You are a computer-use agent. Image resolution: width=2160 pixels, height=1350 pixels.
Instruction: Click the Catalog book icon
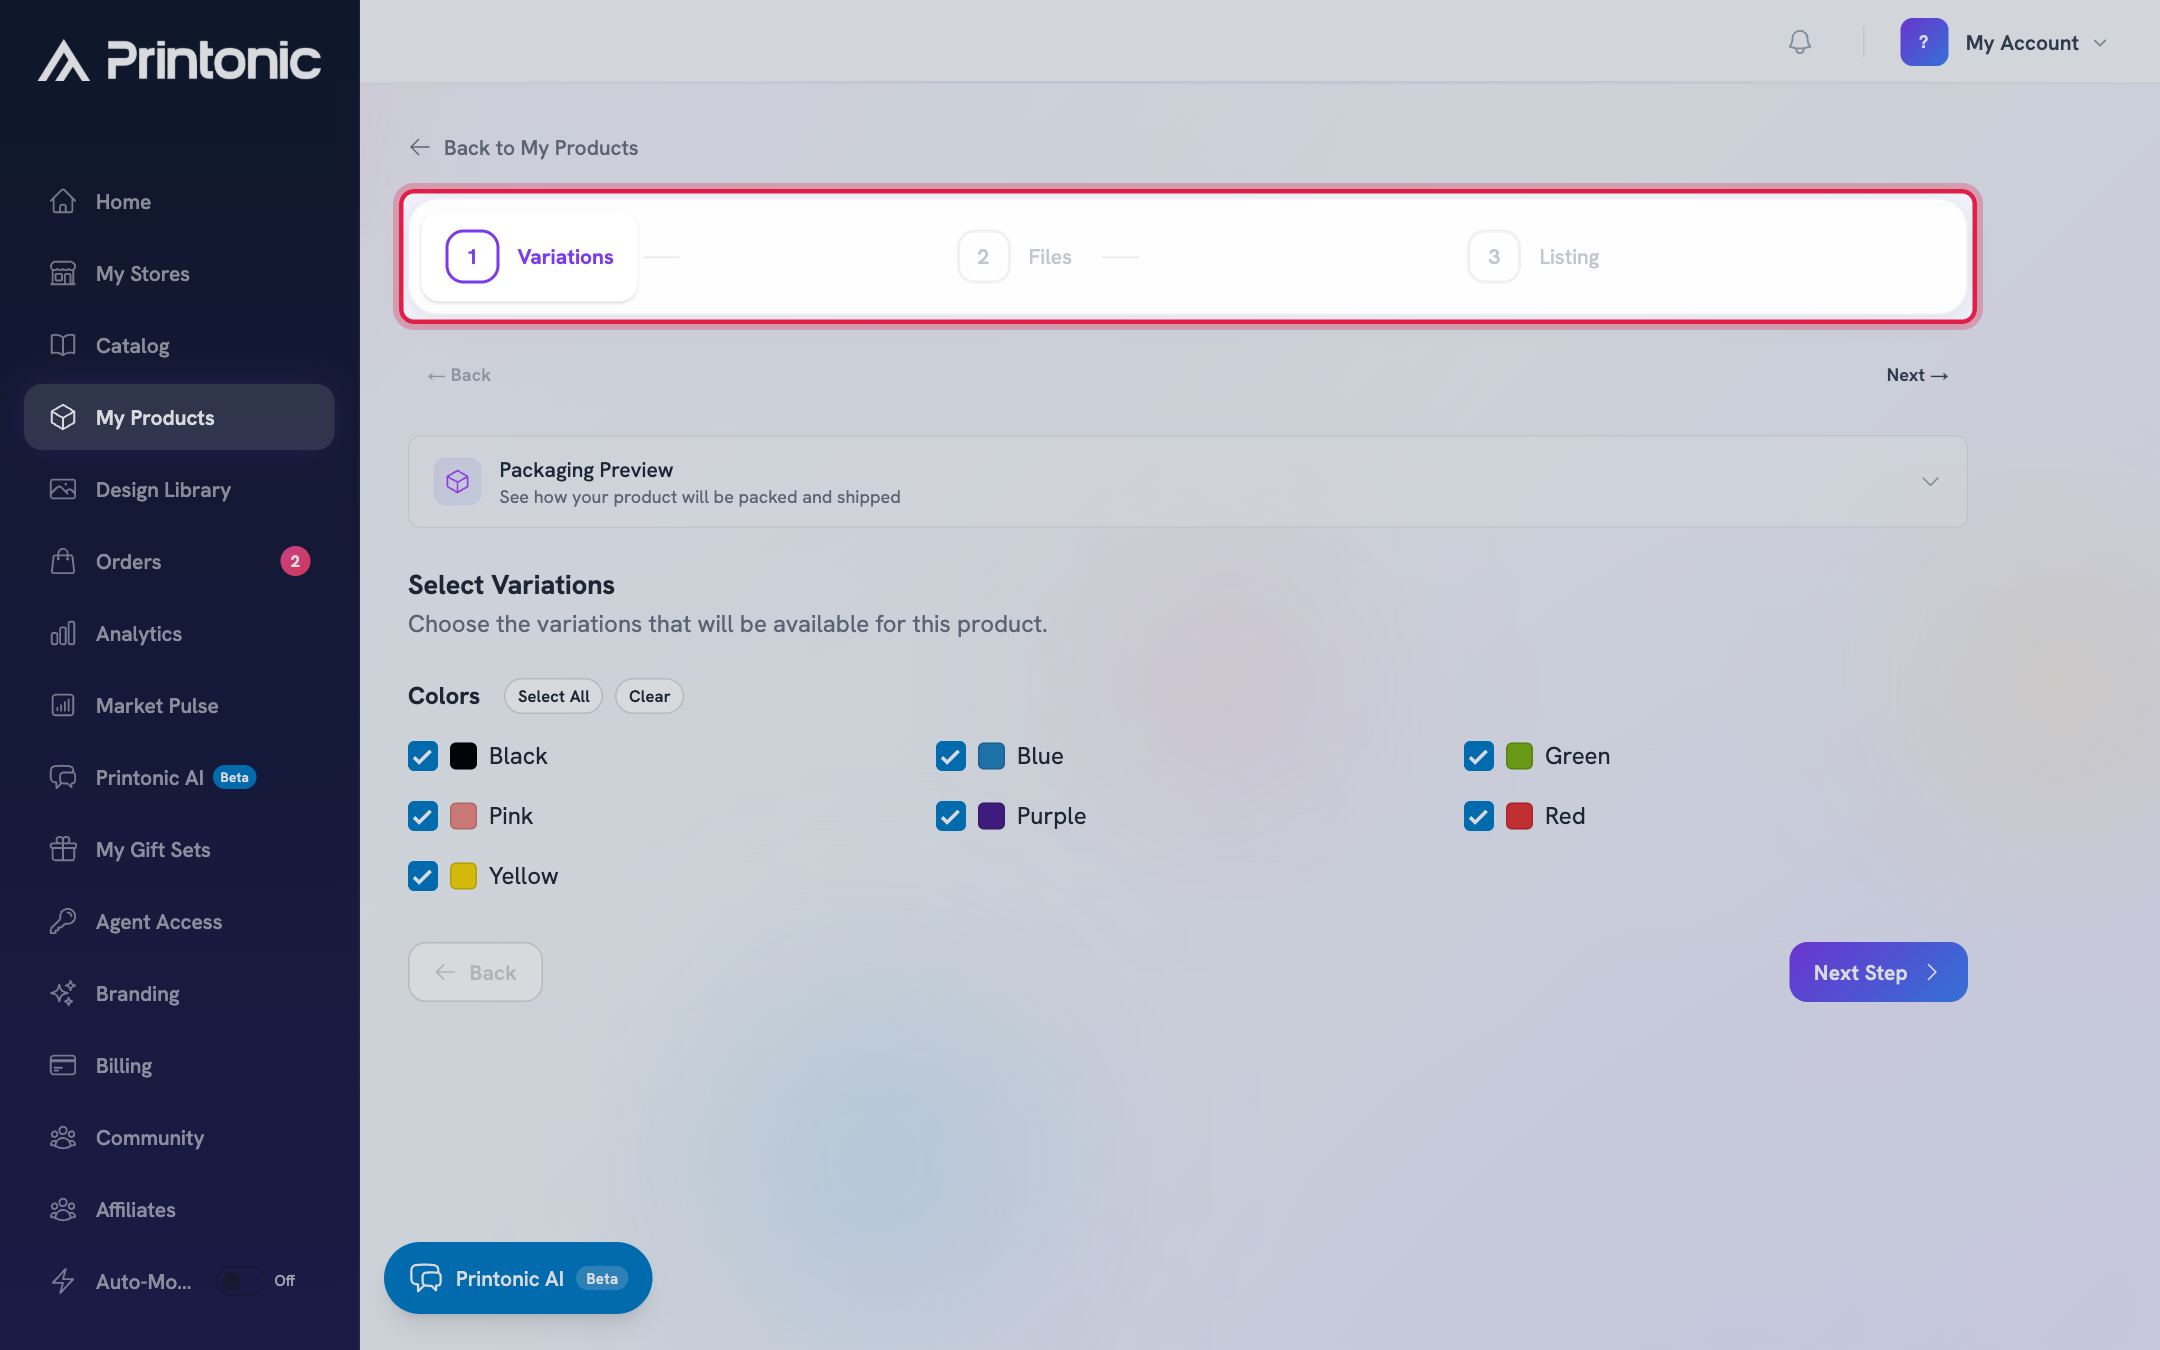[x=63, y=345]
